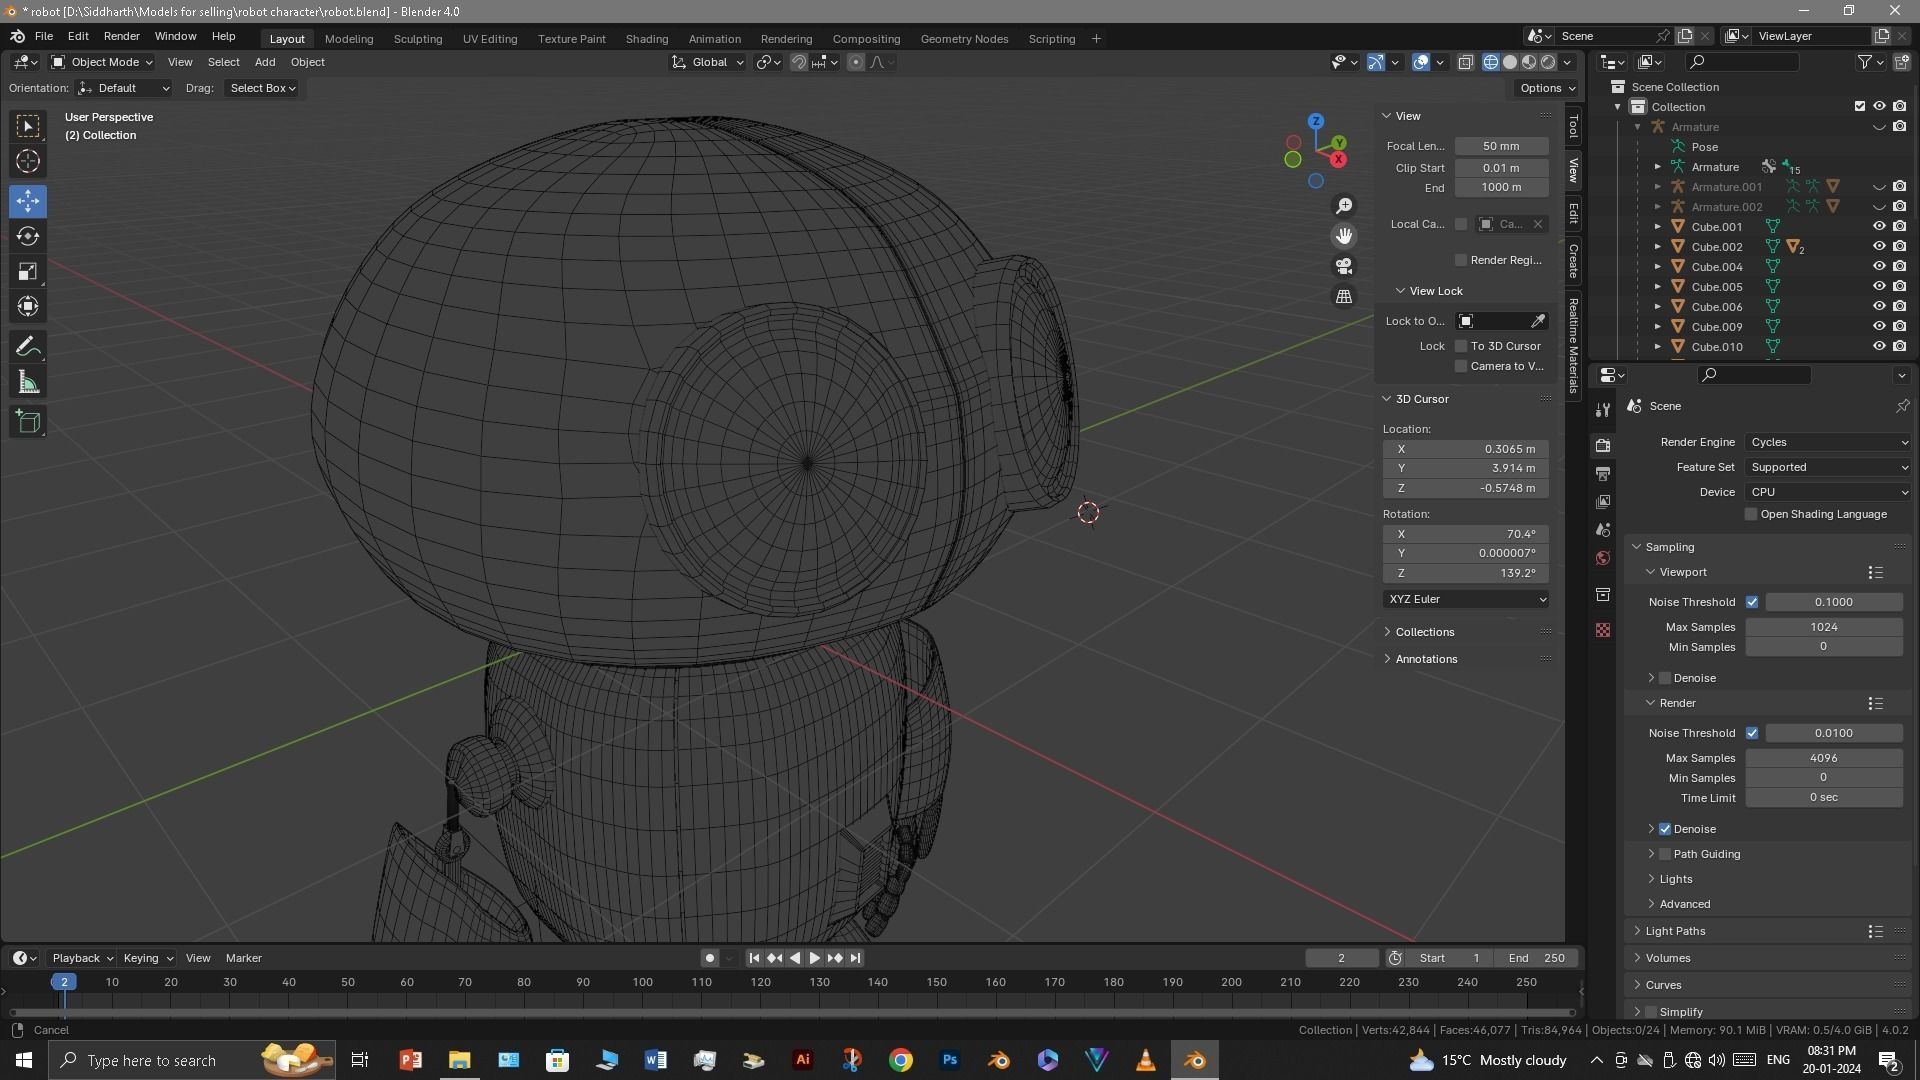Open Render Engine Cycles dropdown

tap(1828, 442)
